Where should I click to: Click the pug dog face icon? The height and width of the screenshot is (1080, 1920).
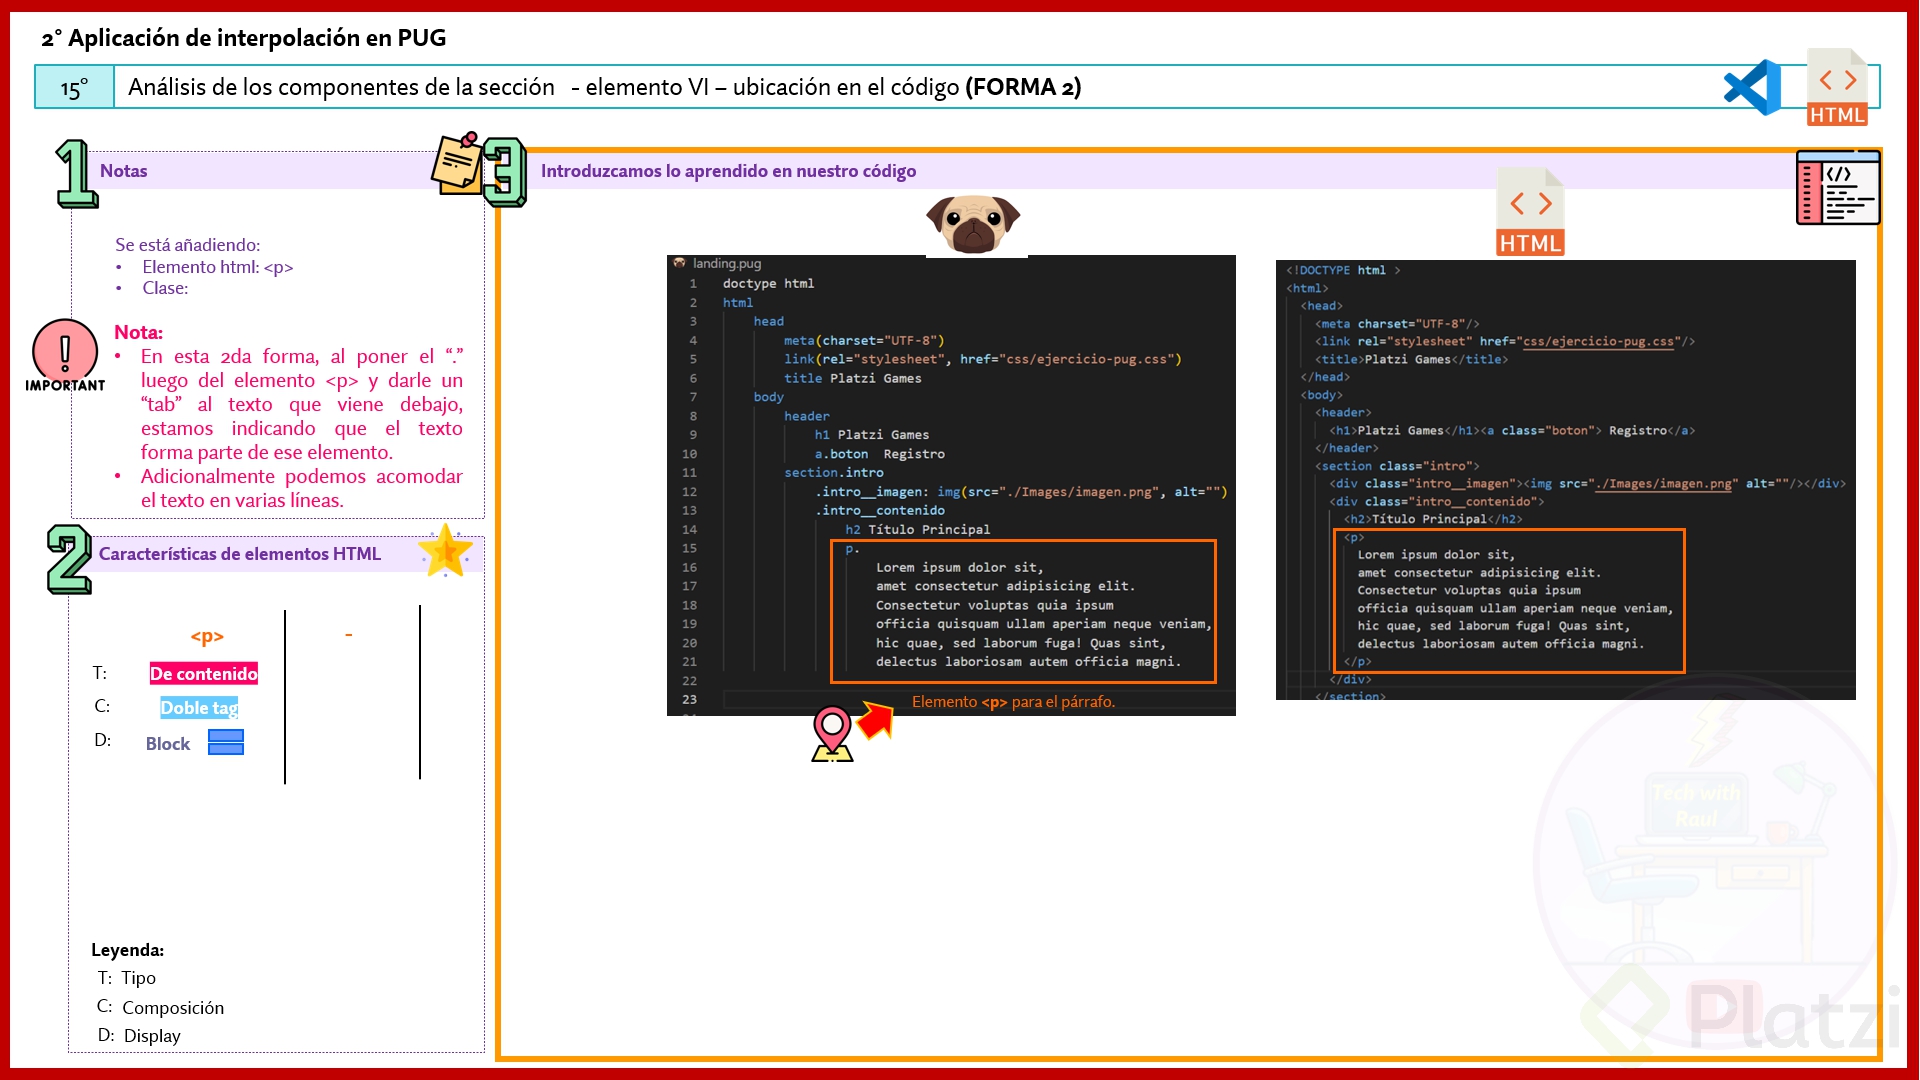point(973,223)
